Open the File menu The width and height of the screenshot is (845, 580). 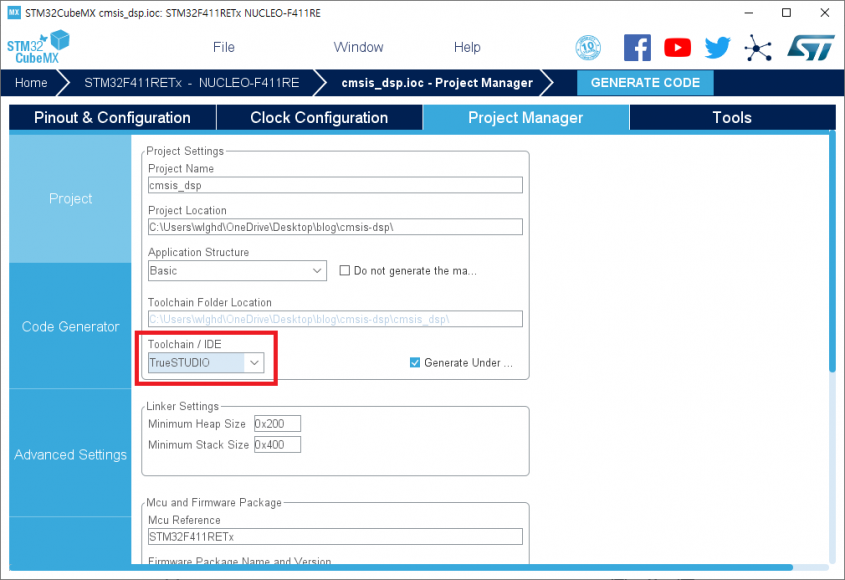pos(224,47)
